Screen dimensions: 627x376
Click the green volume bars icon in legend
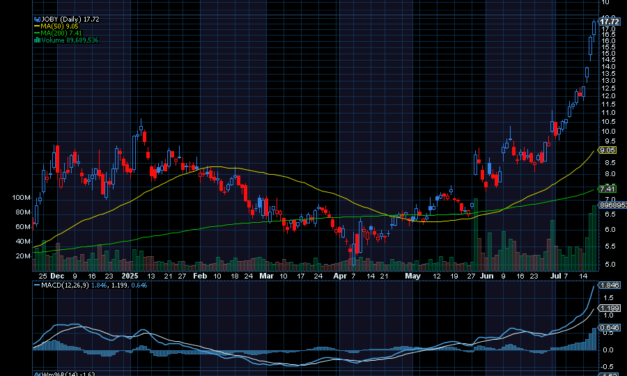[x=37, y=40]
